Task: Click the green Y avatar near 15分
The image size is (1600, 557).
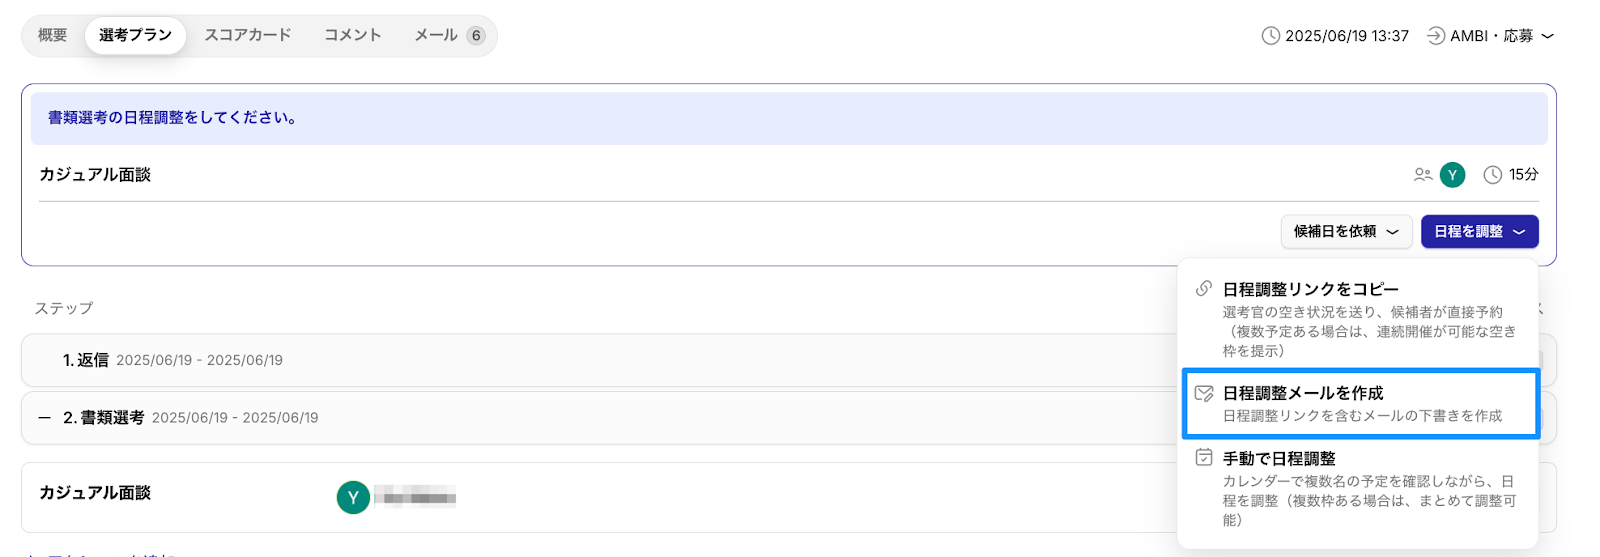Action: pyautogui.click(x=1452, y=175)
